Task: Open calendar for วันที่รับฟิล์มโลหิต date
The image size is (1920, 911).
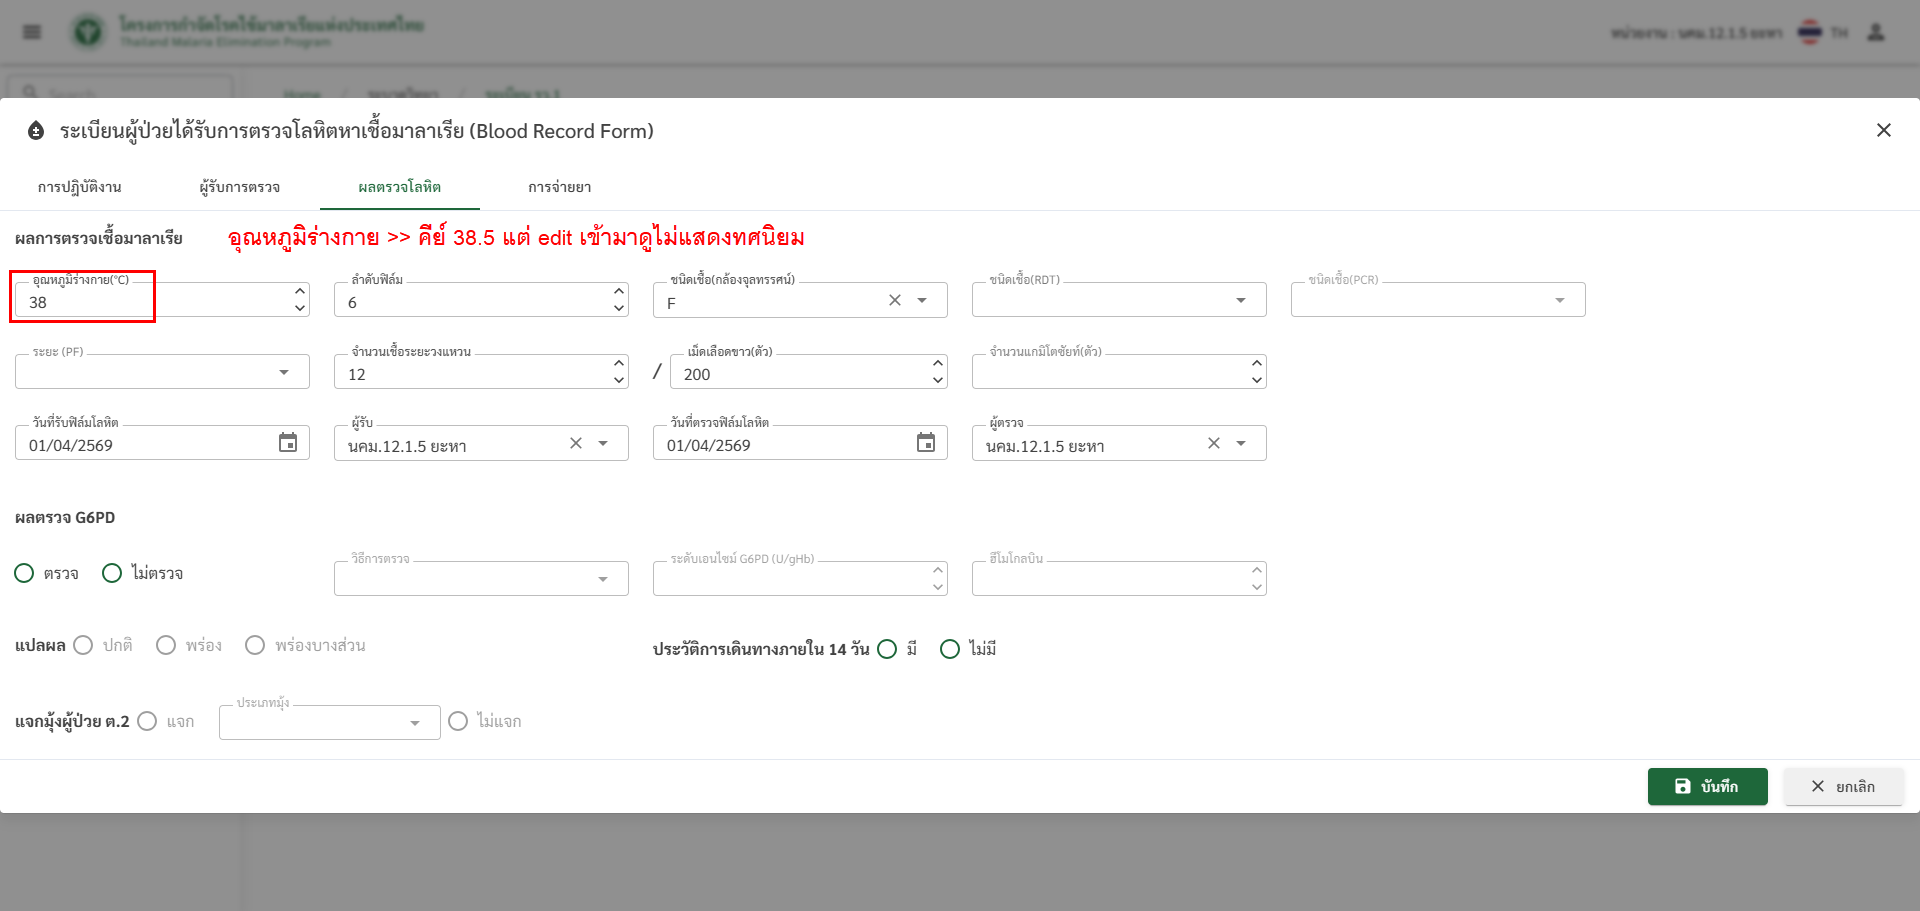Action: point(288,443)
